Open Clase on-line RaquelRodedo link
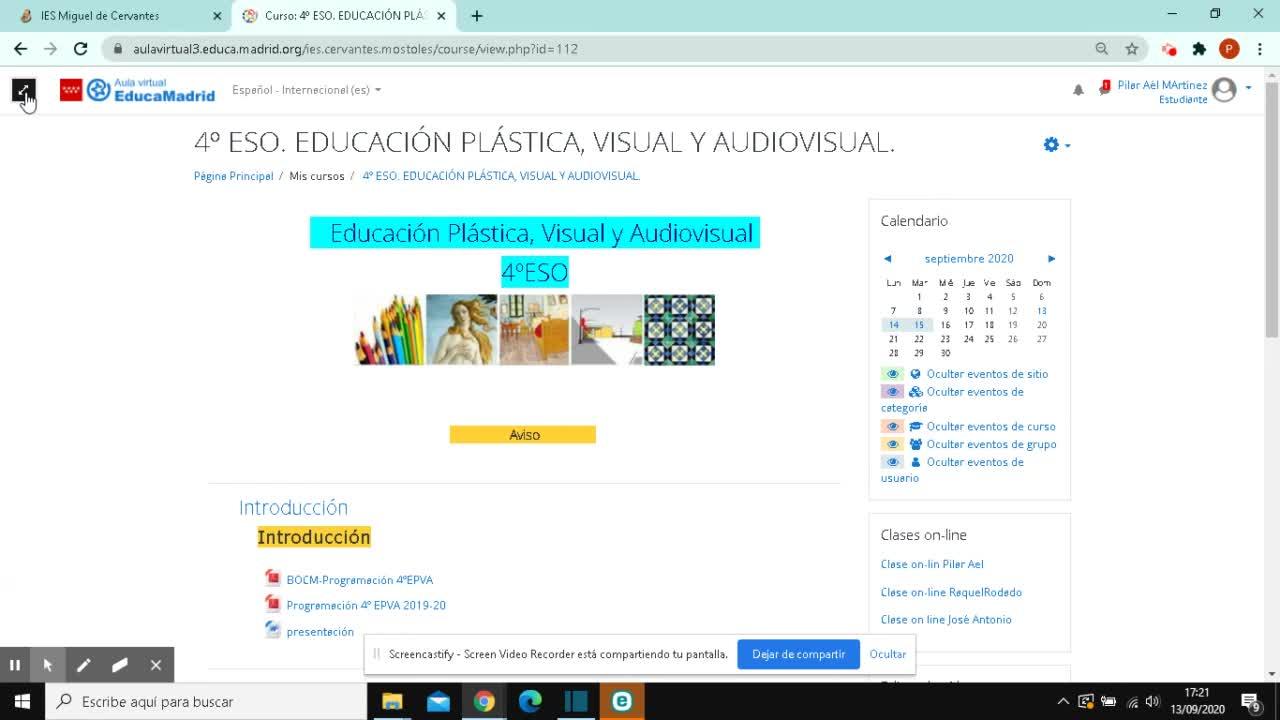Image resolution: width=1280 pixels, height=720 pixels. [x=951, y=592]
